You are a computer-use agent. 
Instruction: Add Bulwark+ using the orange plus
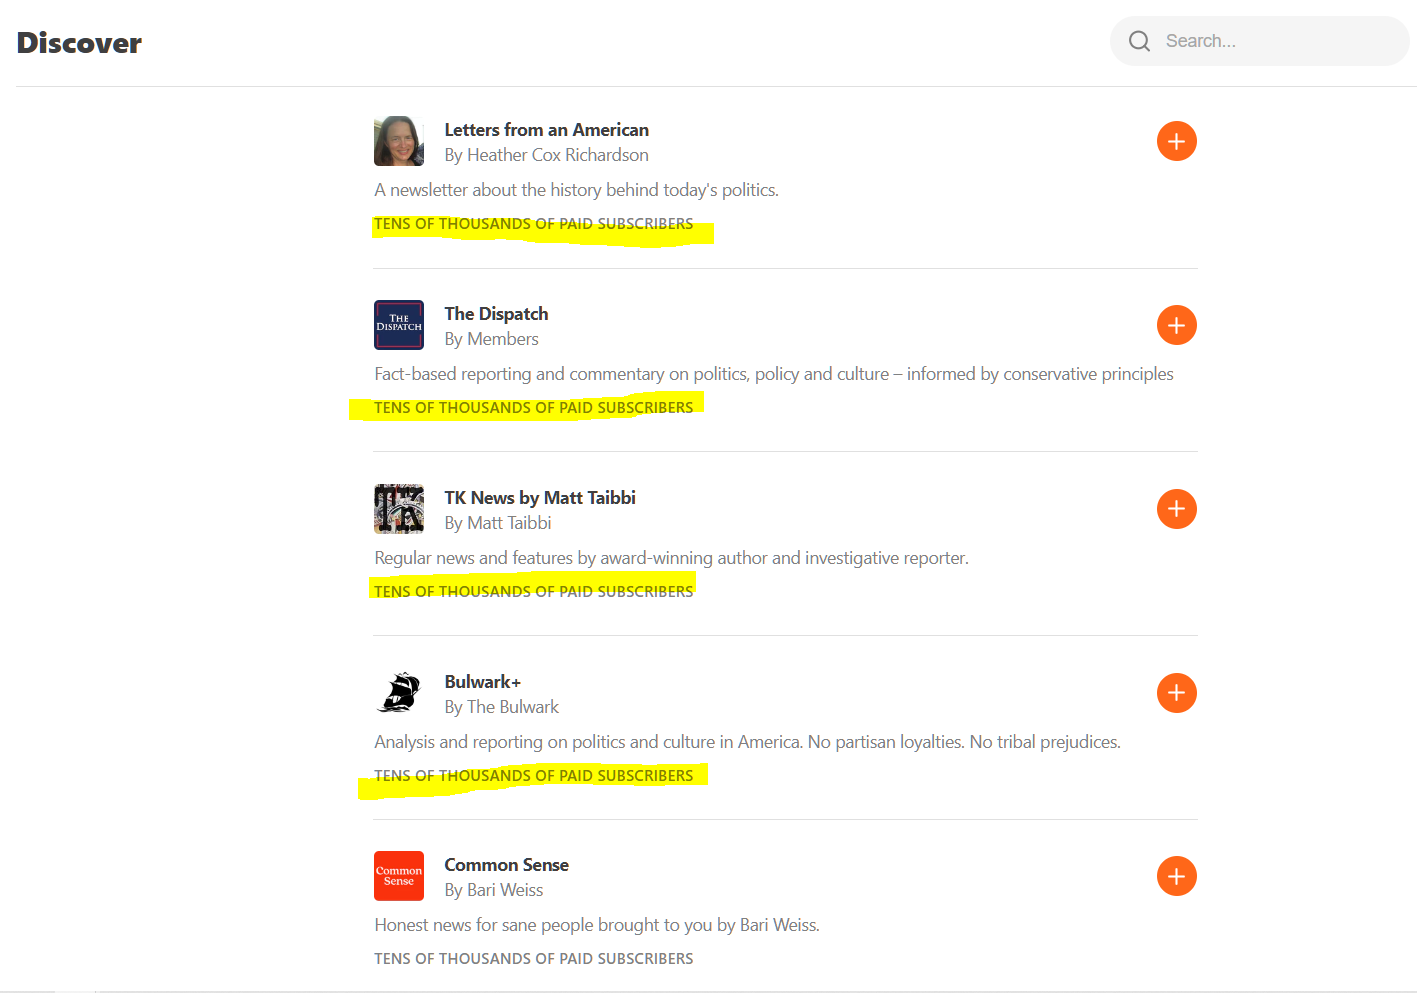[1176, 693]
